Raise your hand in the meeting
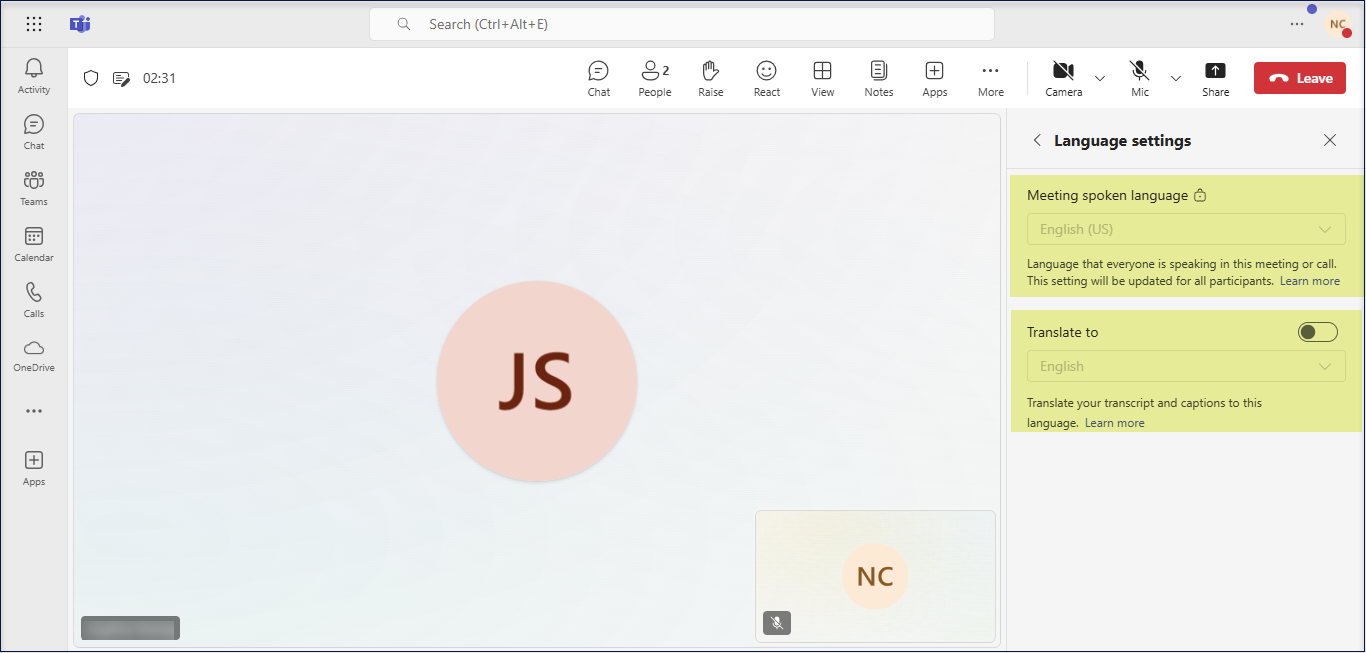Screen dimensions: 1366x653 tap(710, 78)
